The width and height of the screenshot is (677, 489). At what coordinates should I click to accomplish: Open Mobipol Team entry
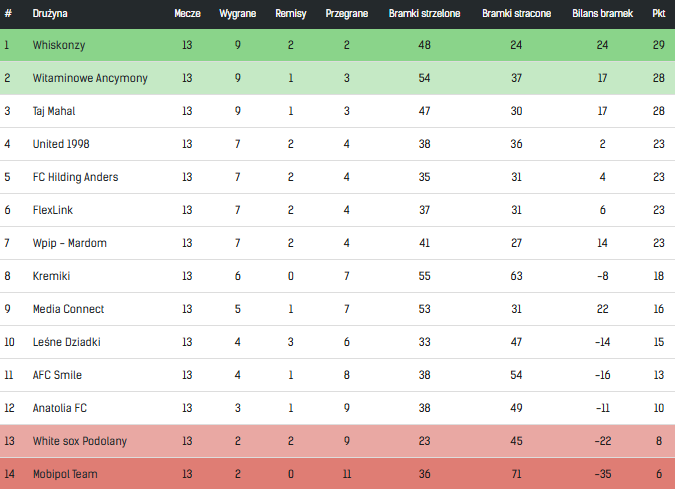click(x=65, y=473)
